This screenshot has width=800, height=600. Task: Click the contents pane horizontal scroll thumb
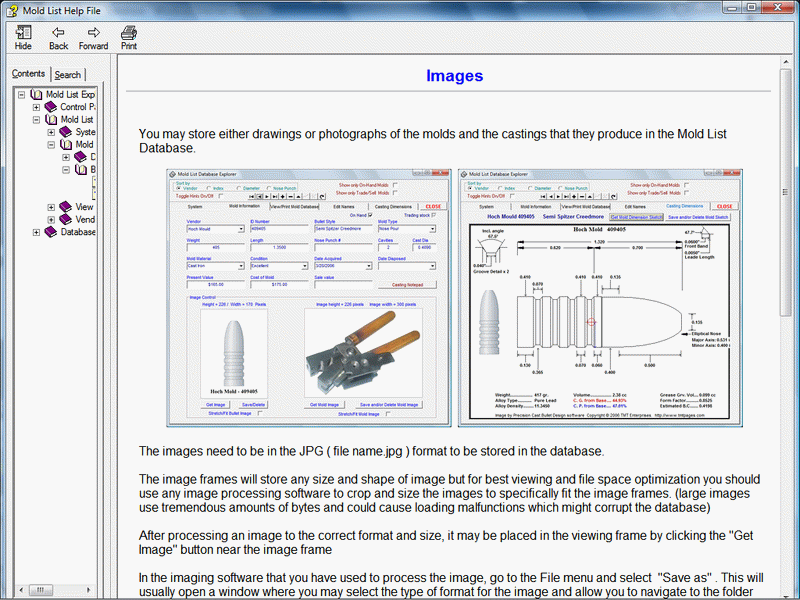pos(41,590)
